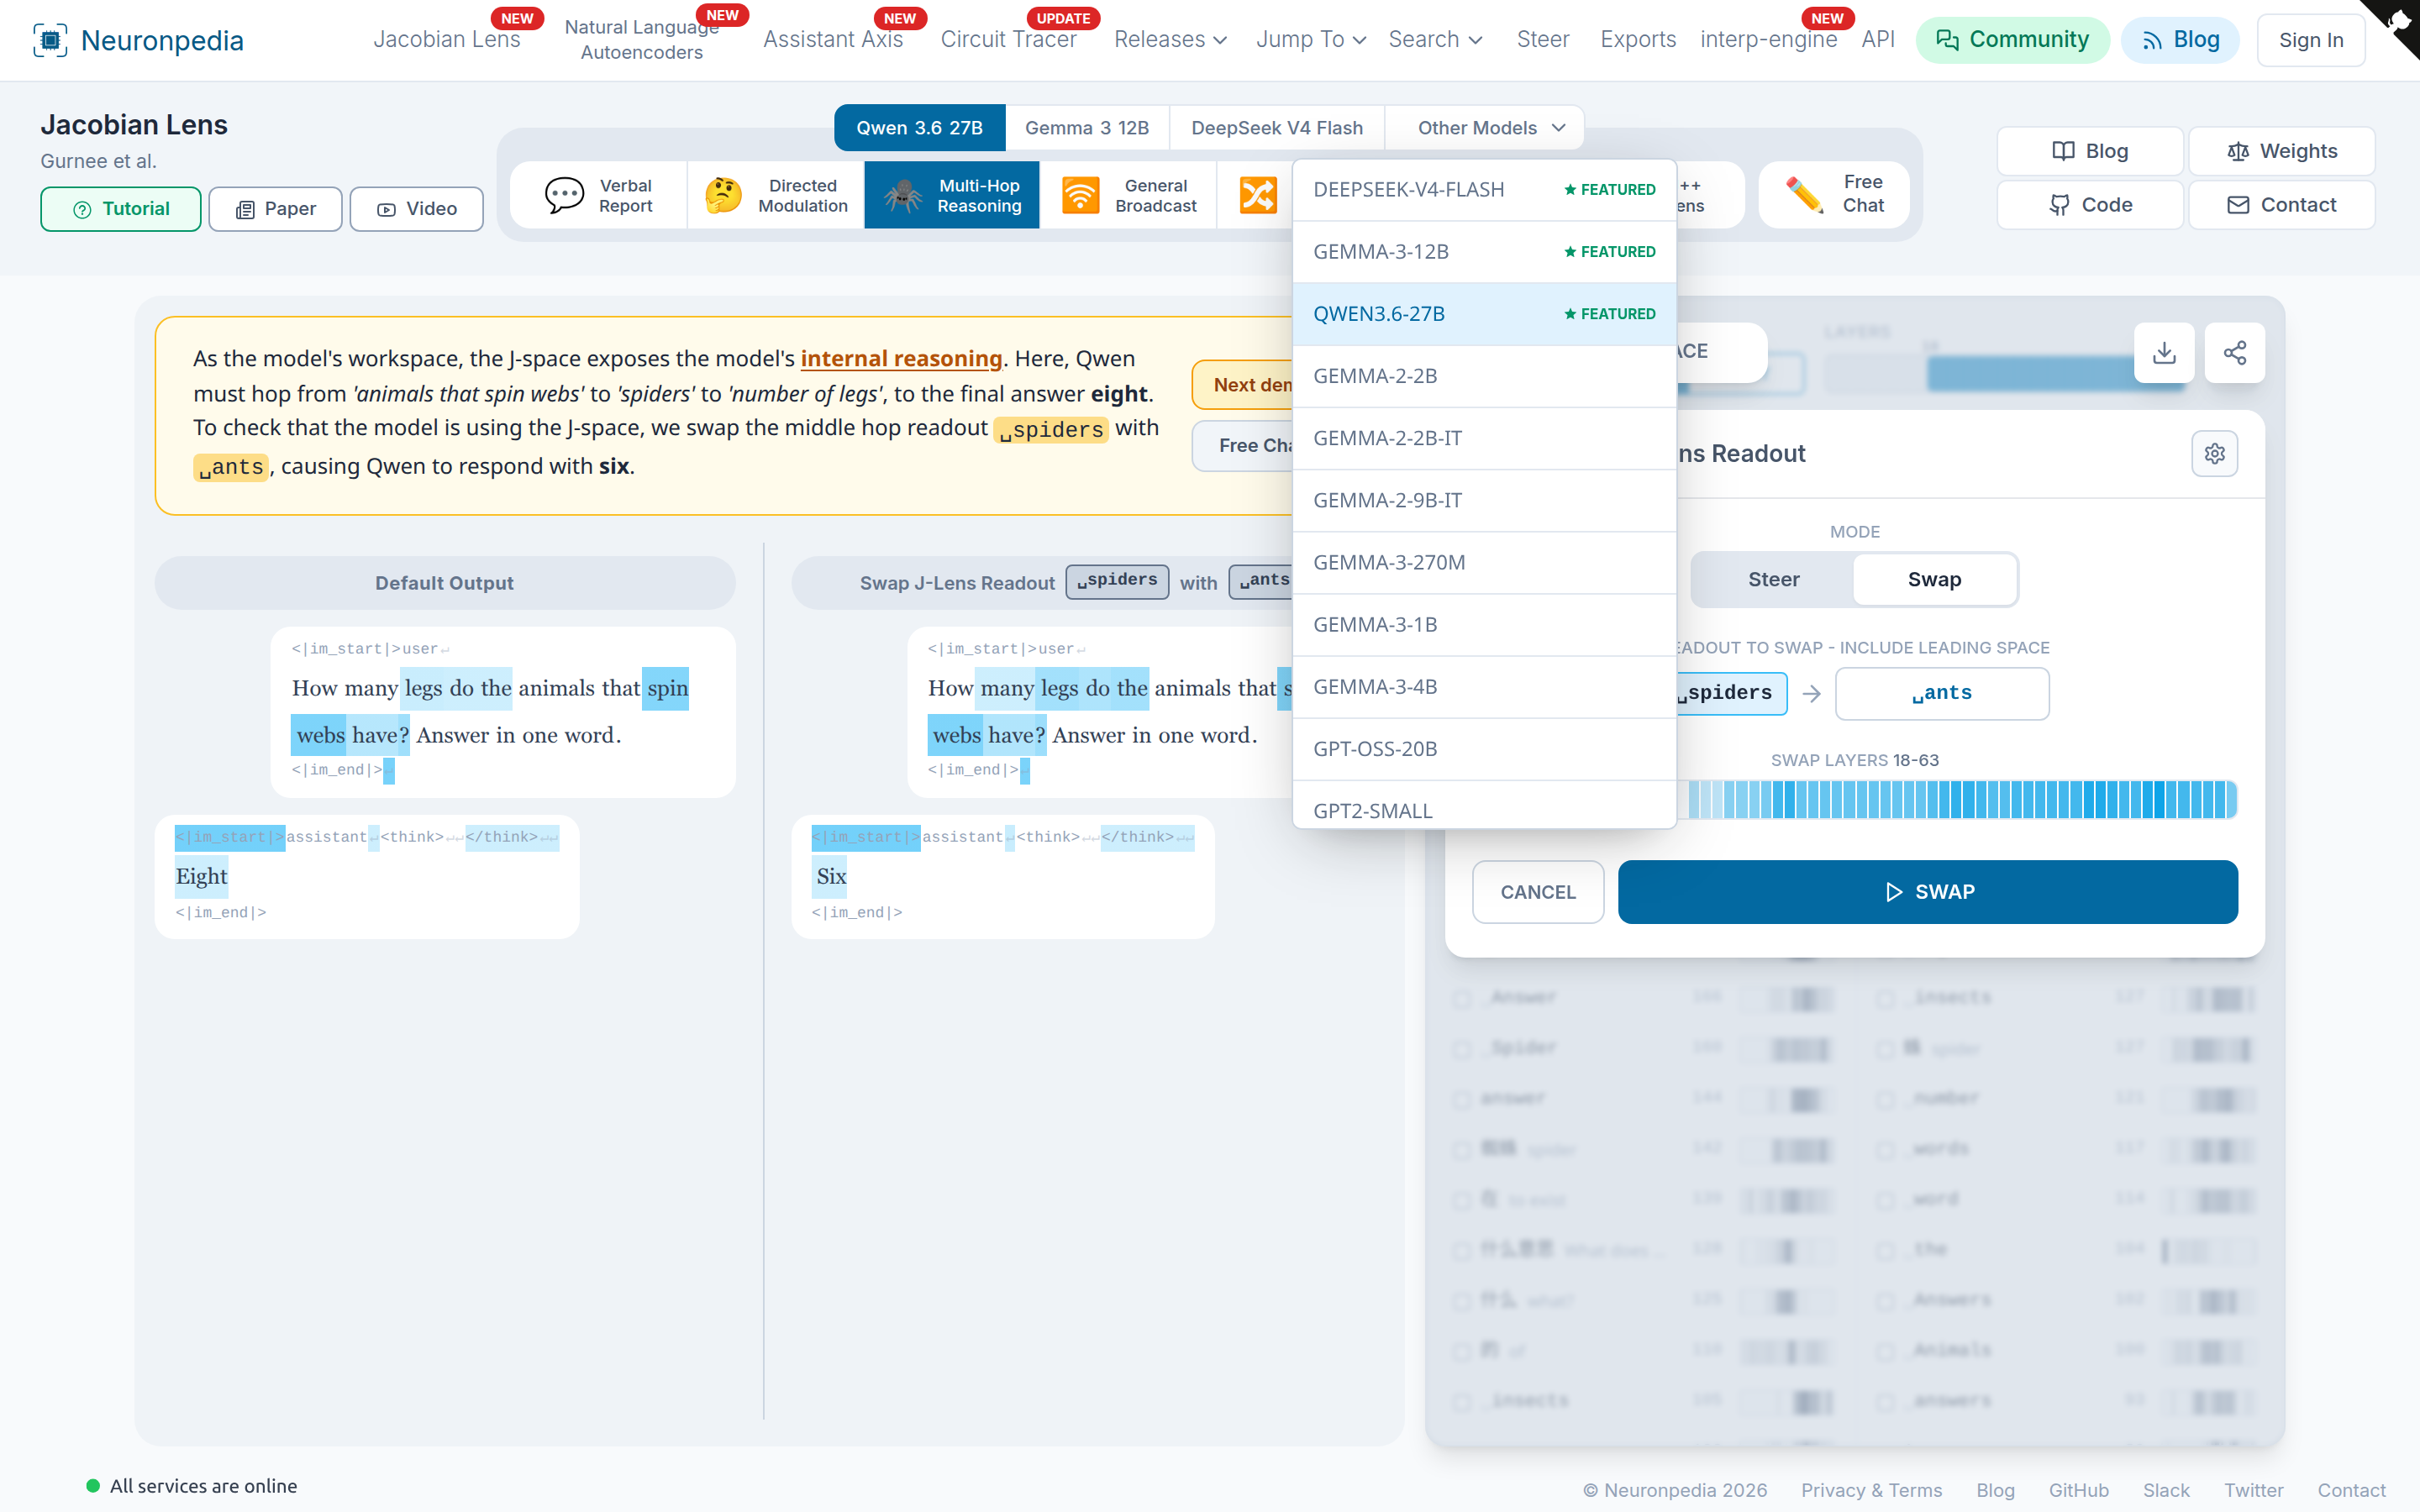The height and width of the screenshot is (1512, 2420).
Task: Open the Lens Readout settings gear
Action: tap(2215, 454)
